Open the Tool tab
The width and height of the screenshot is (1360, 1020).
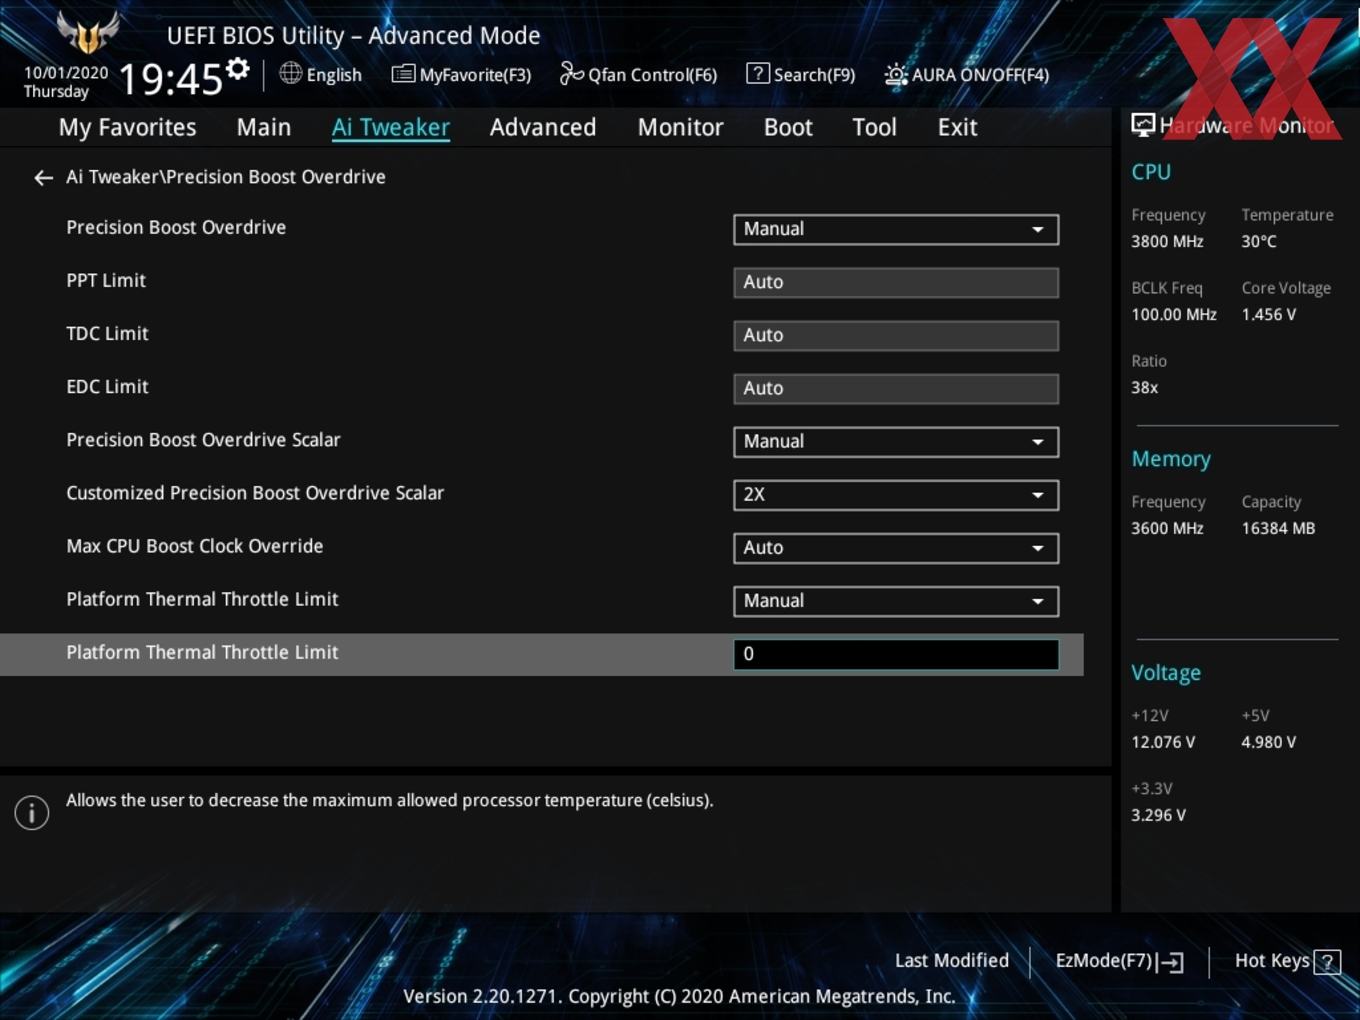click(x=875, y=127)
